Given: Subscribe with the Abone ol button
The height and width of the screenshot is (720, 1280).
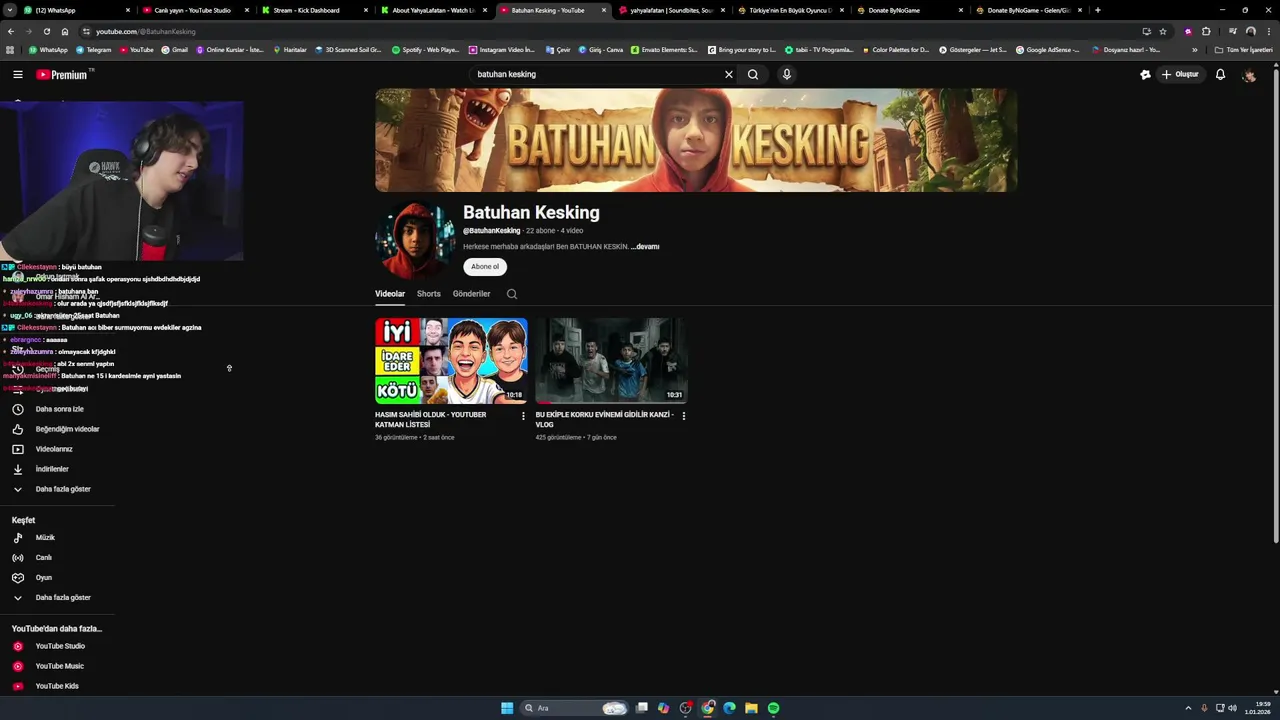Looking at the screenshot, I should 485,266.
